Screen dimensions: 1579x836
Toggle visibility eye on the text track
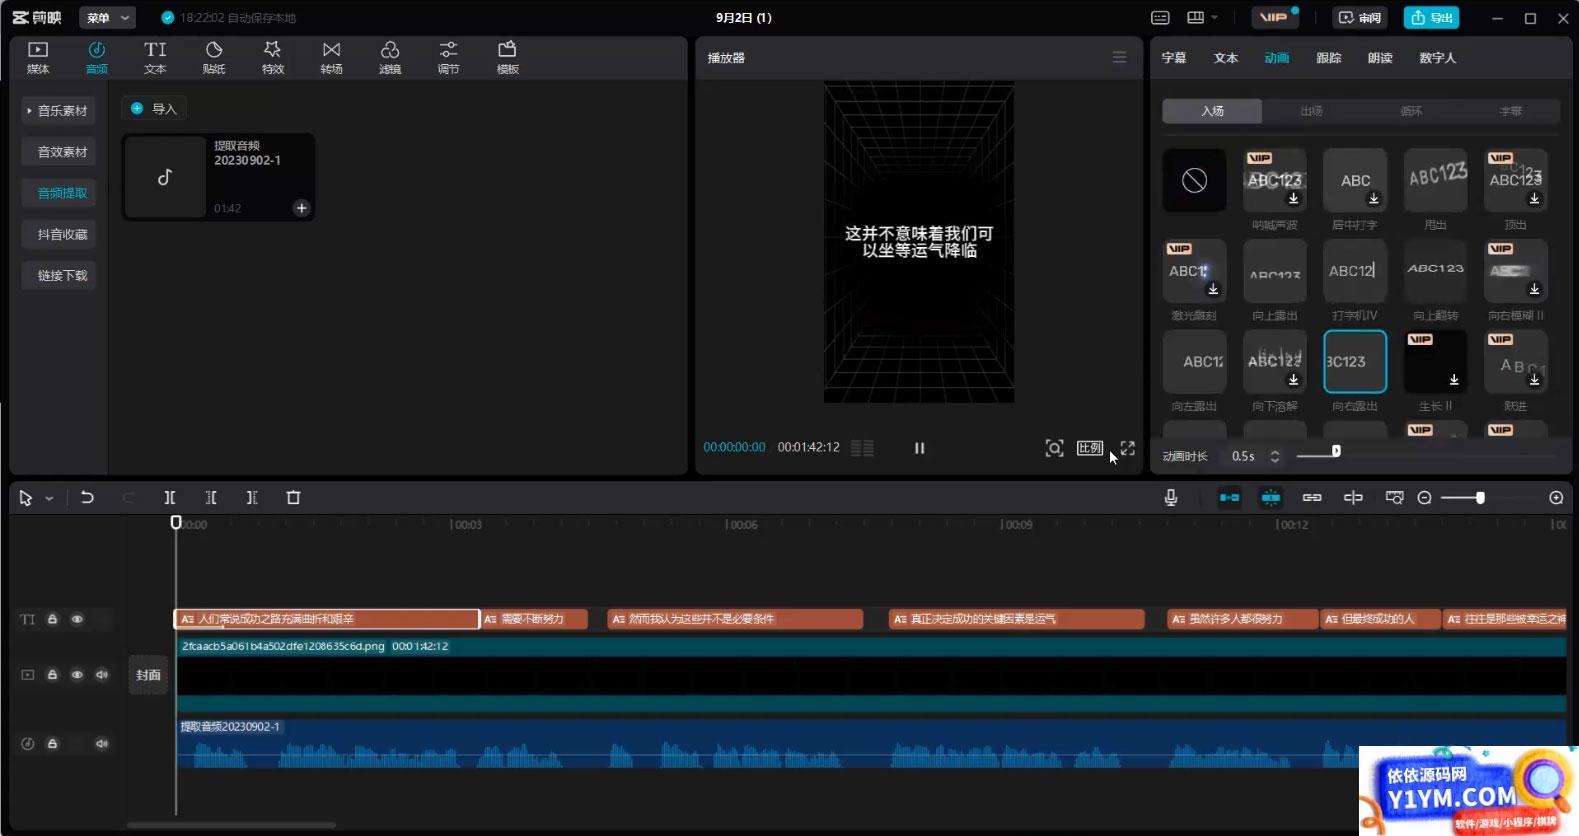[x=77, y=619]
